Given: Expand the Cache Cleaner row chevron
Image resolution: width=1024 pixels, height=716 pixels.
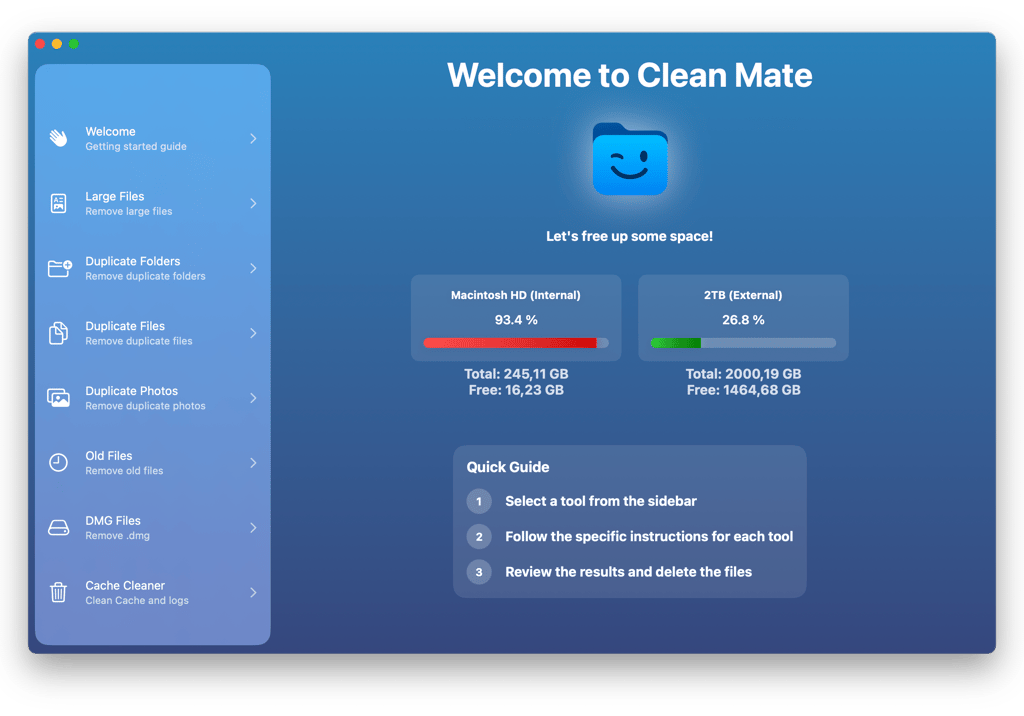Looking at the screenshot, I should 253,592.
